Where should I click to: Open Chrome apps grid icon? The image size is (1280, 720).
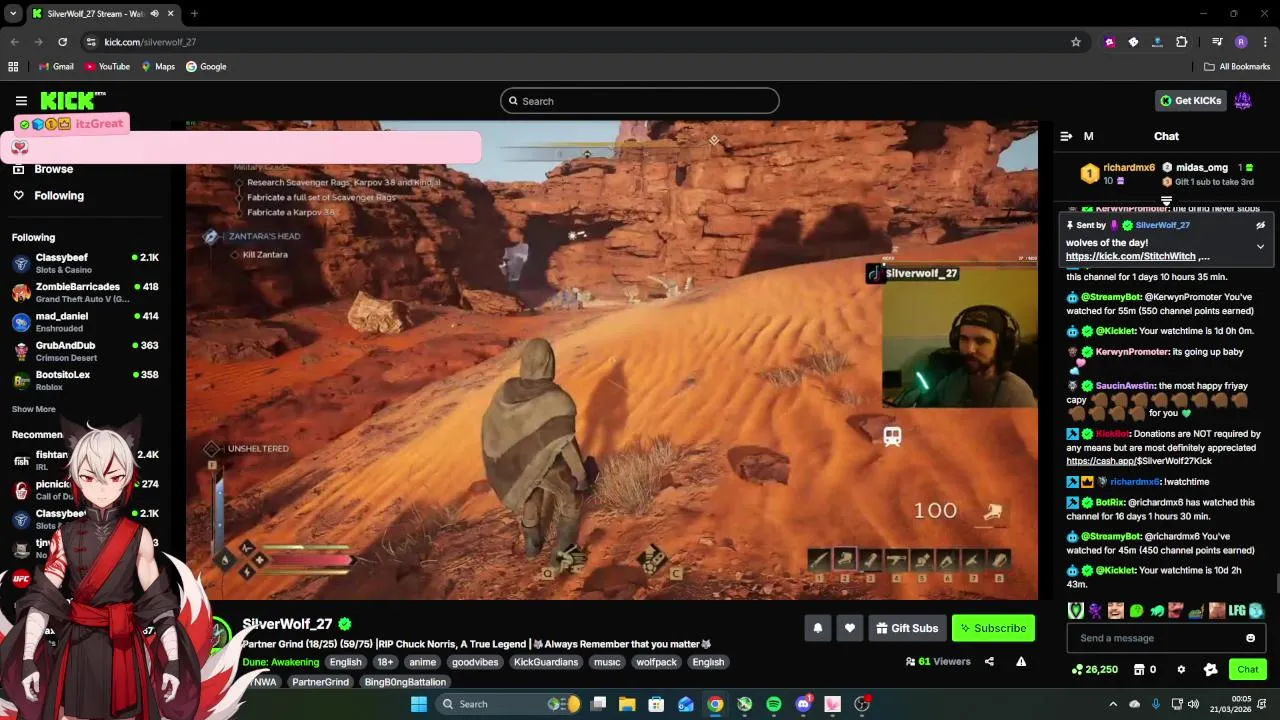[13, 67]
